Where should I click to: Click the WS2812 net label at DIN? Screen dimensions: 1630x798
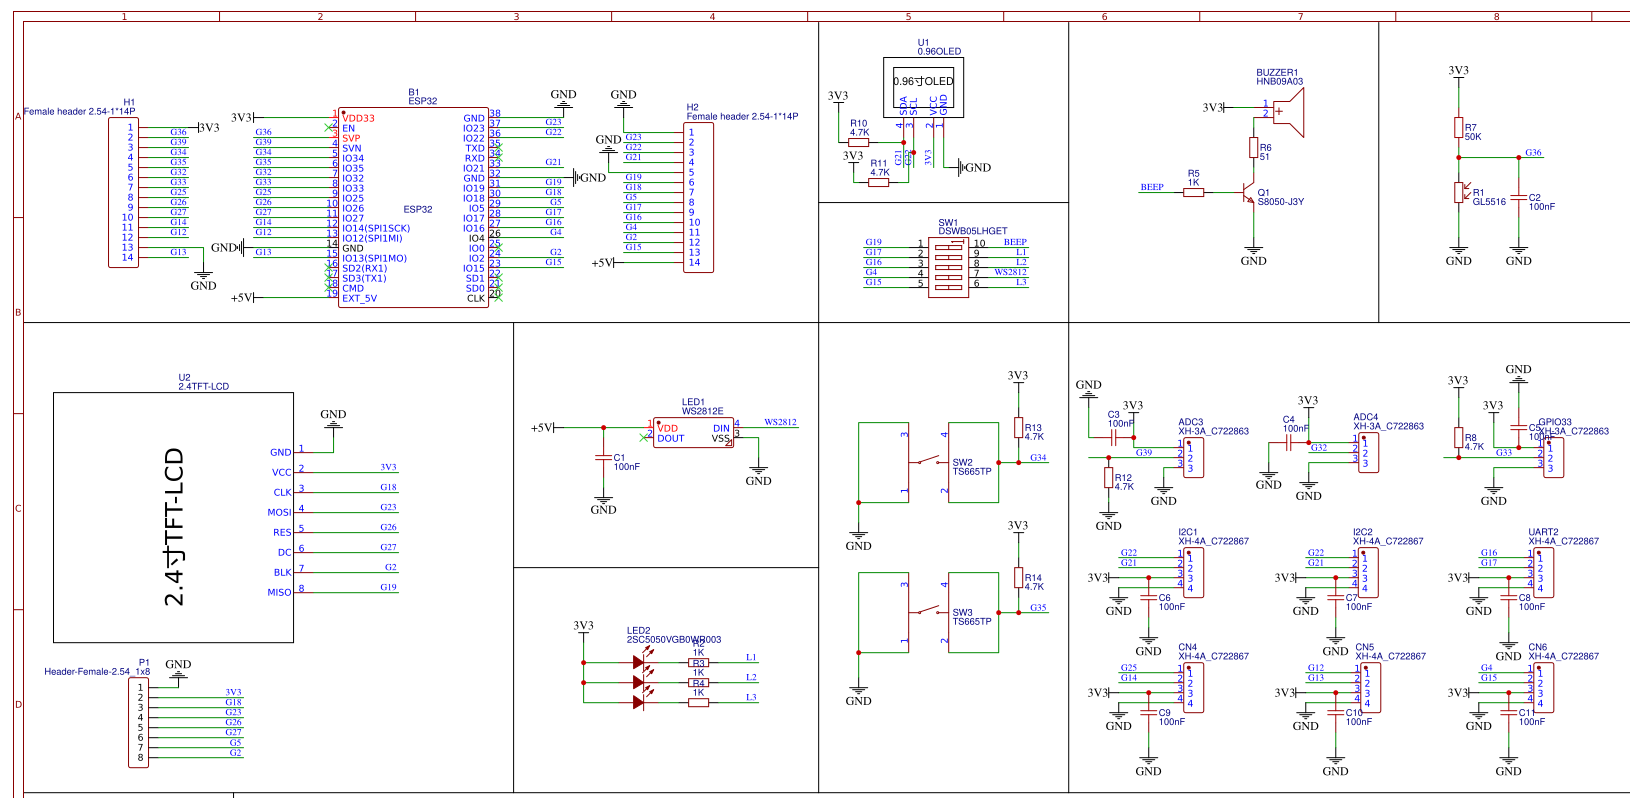click(780, 422)
